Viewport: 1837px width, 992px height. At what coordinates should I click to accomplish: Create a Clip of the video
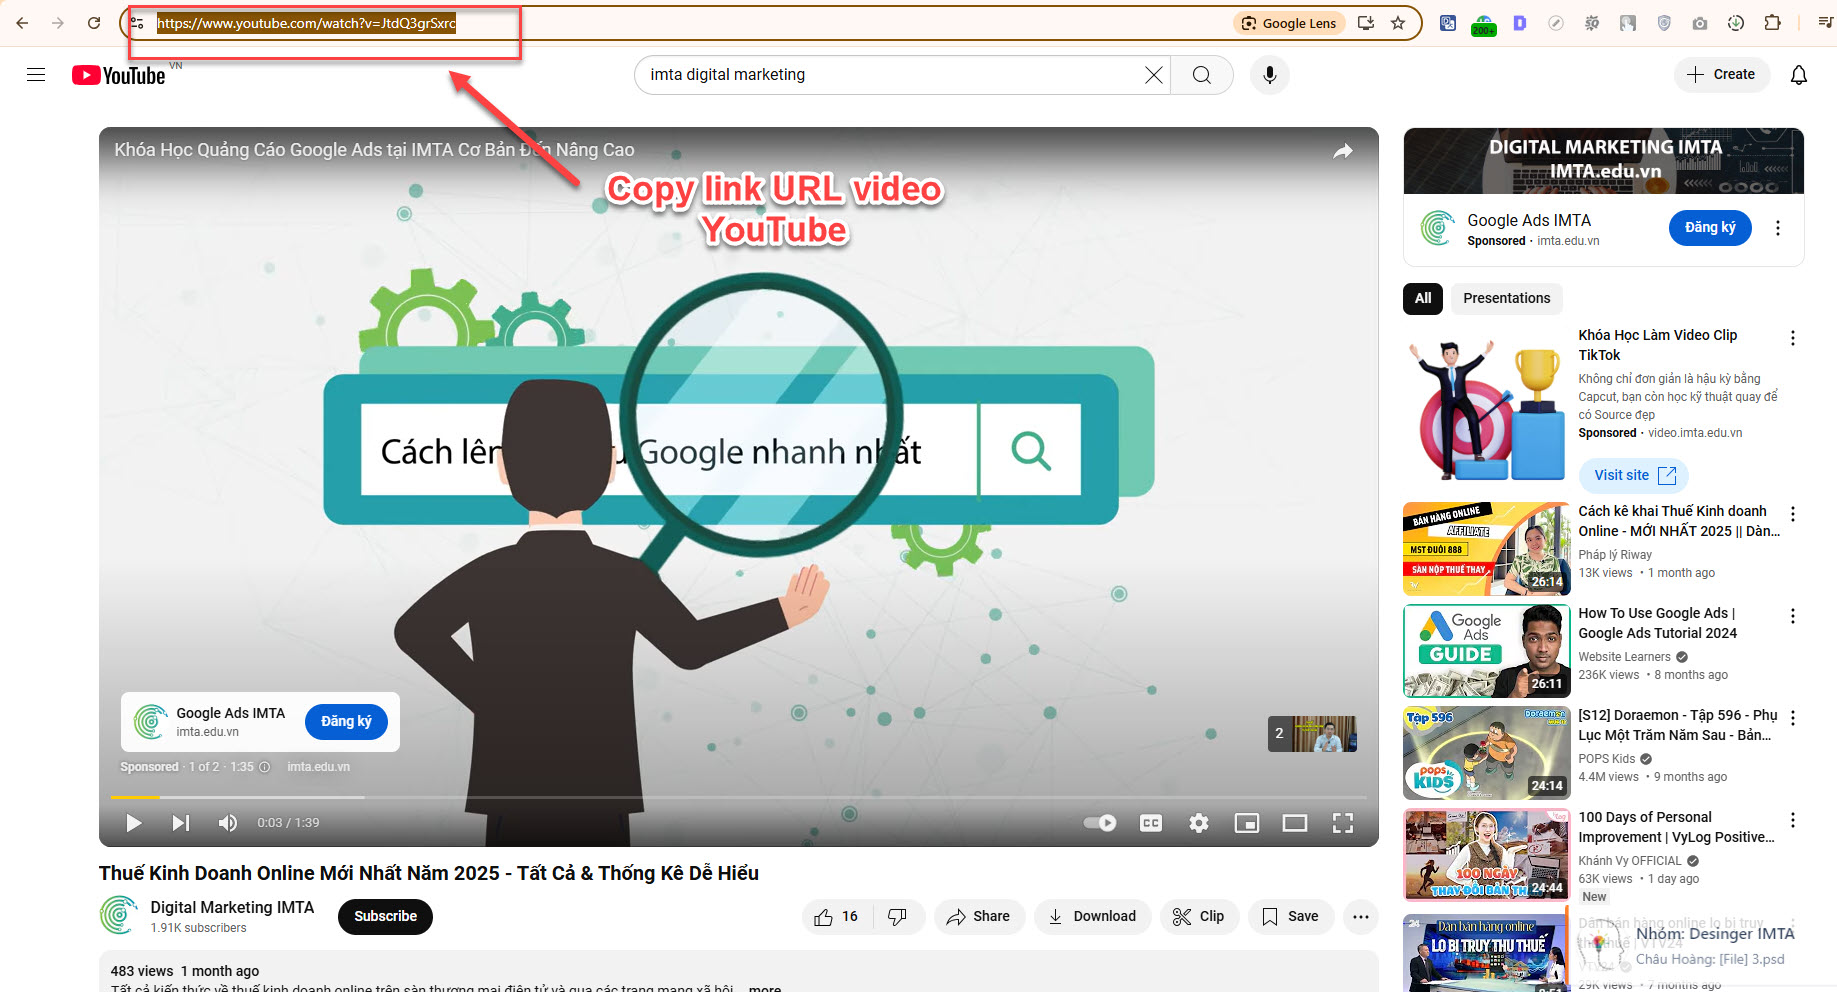click(1199, 916)
